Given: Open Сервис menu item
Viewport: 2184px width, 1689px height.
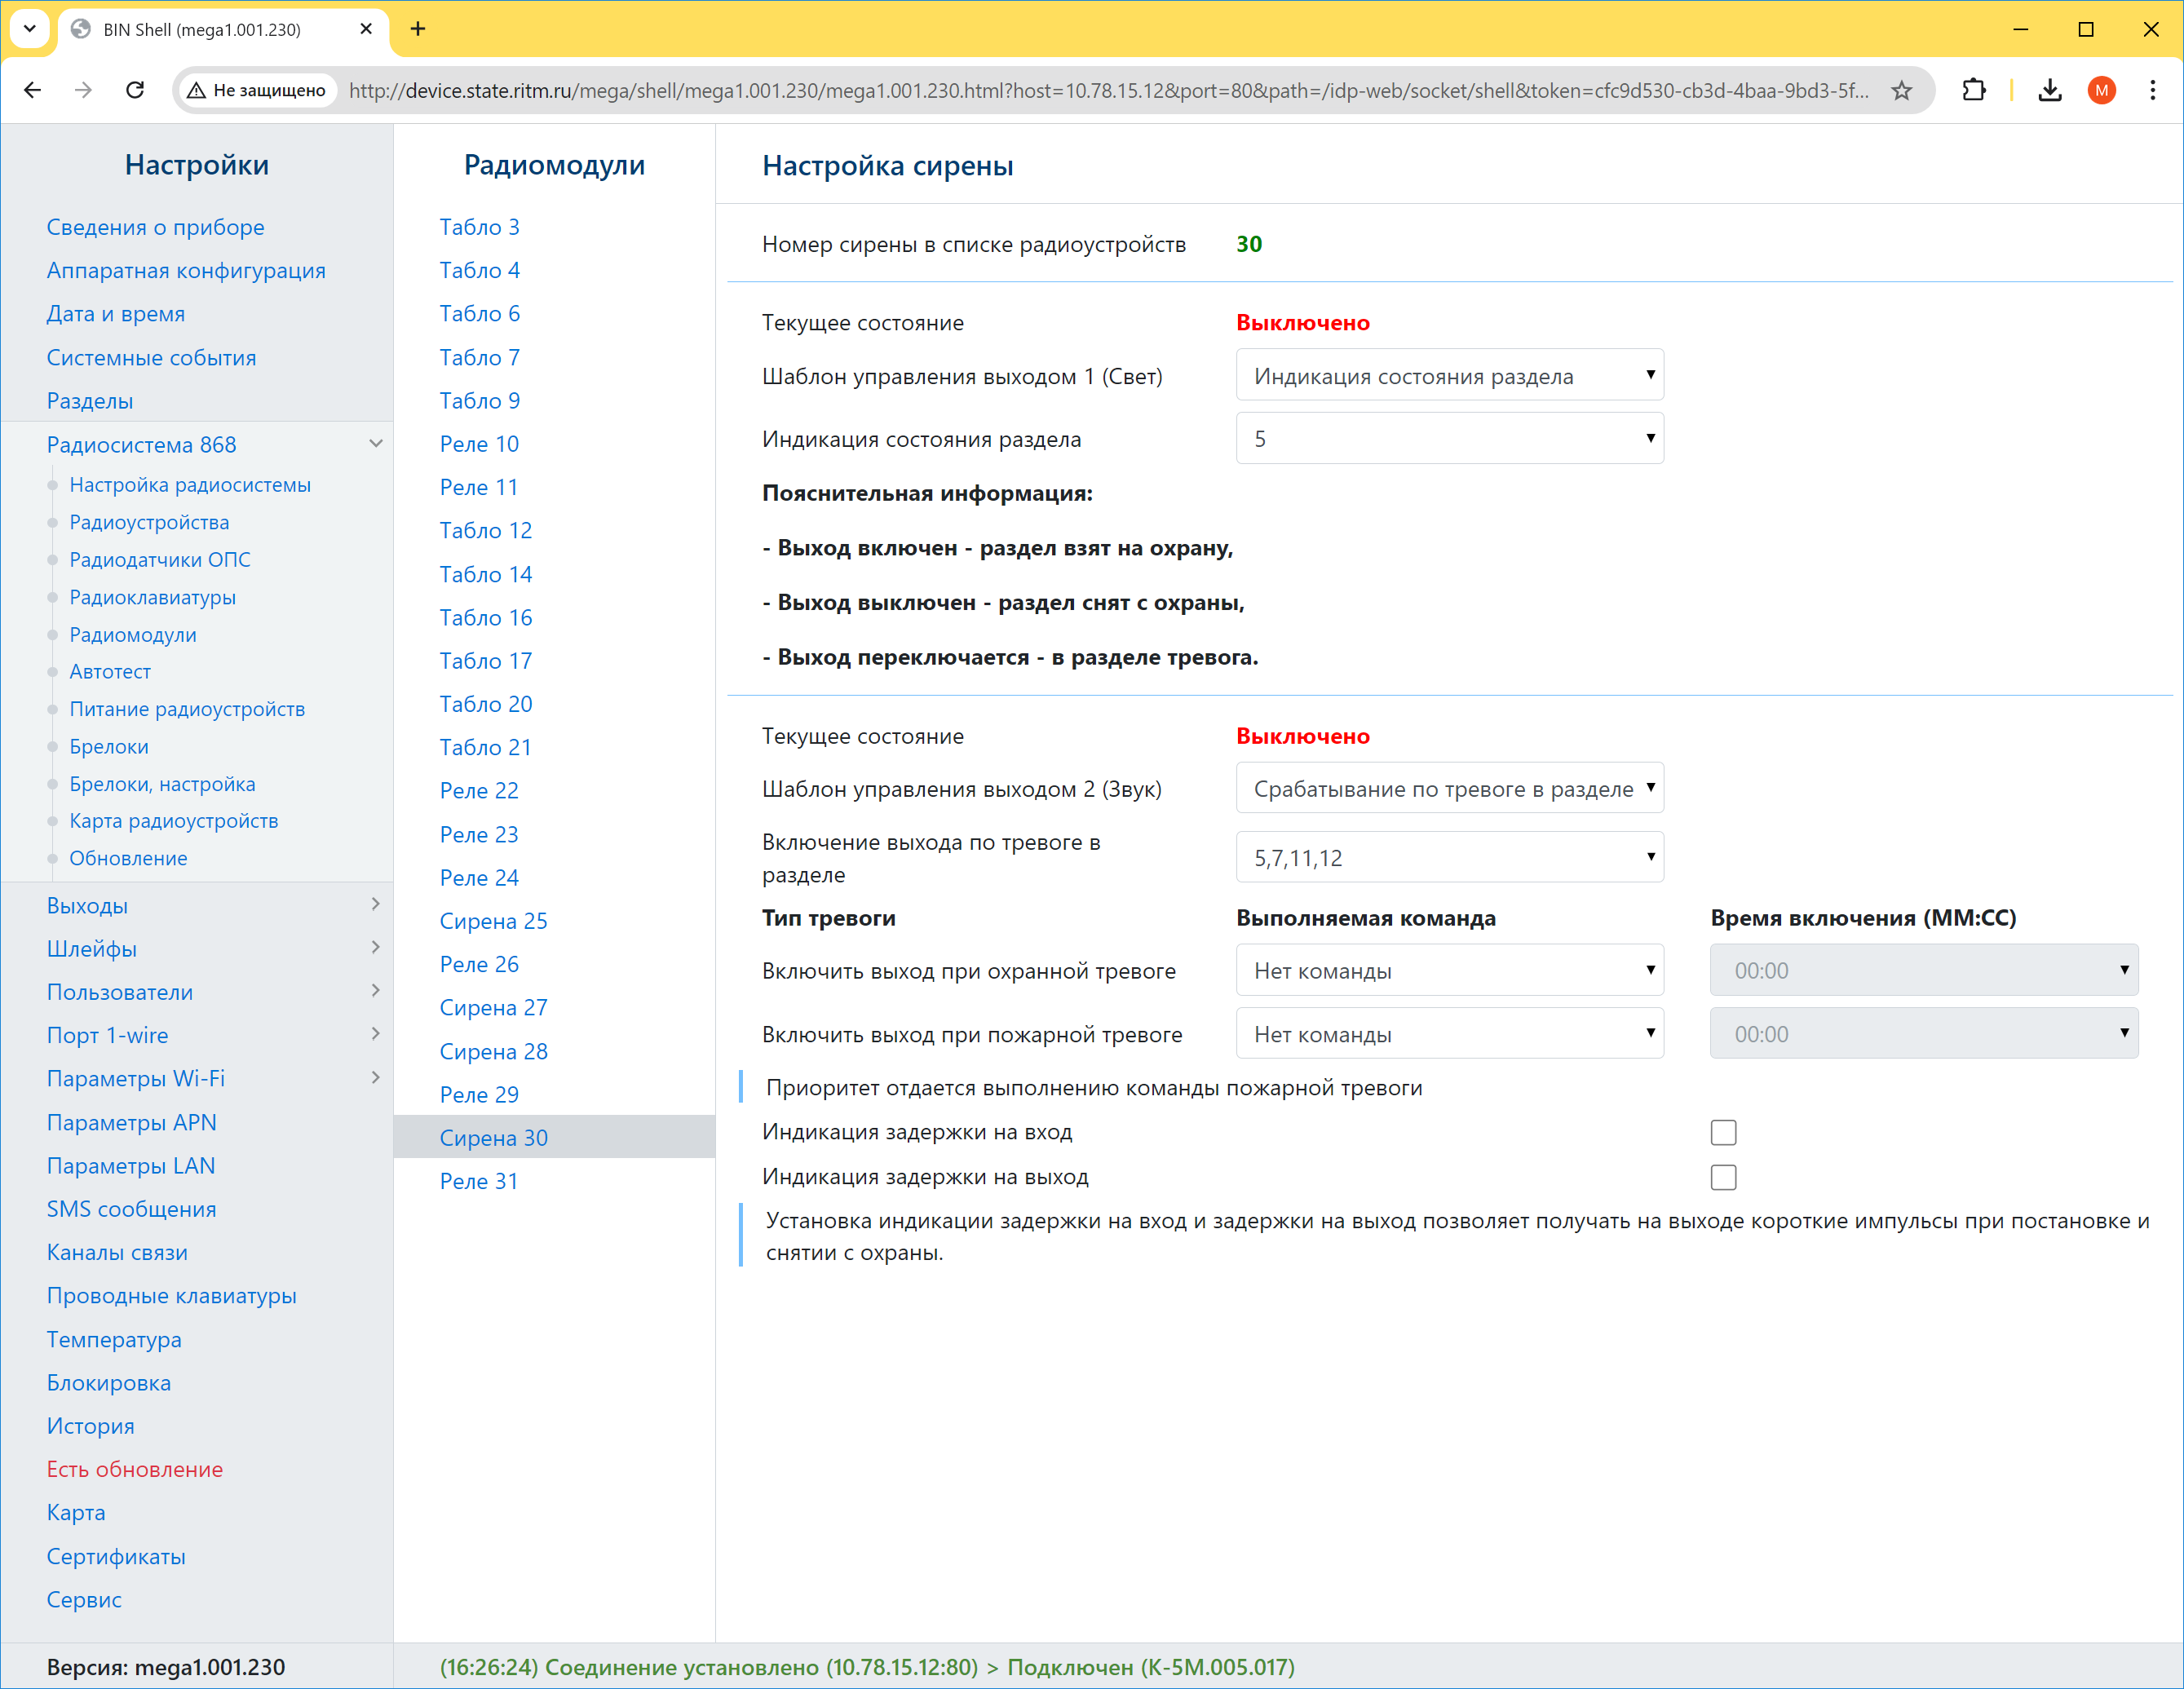Looking at the screenshot, I should (x=84, y=1599).
